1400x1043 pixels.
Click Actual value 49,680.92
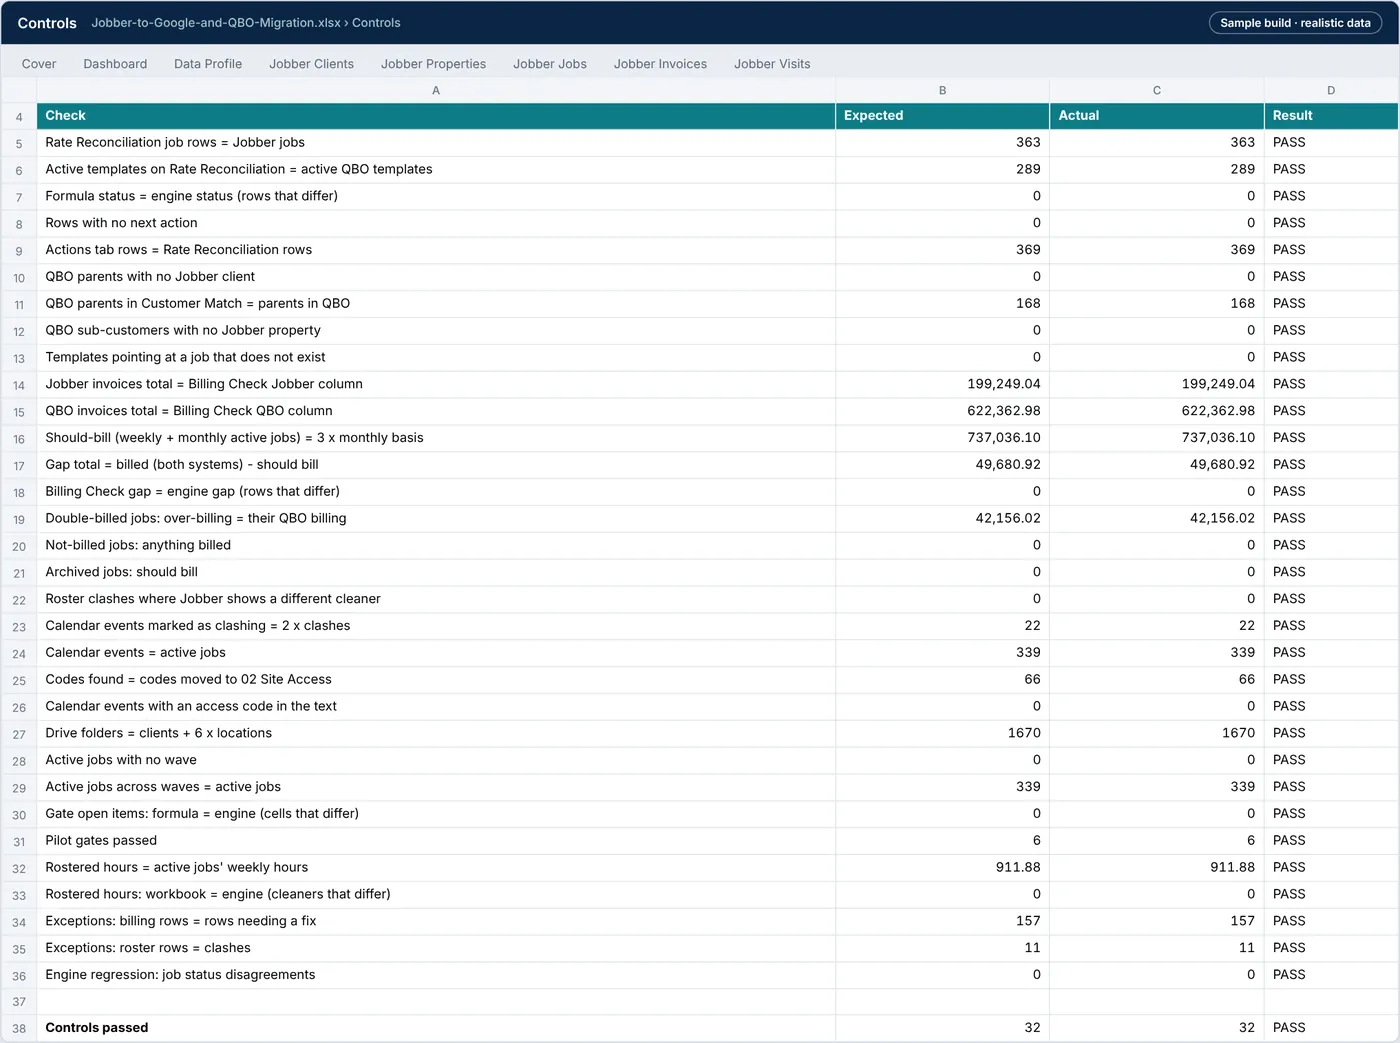tap(1157, 465)
